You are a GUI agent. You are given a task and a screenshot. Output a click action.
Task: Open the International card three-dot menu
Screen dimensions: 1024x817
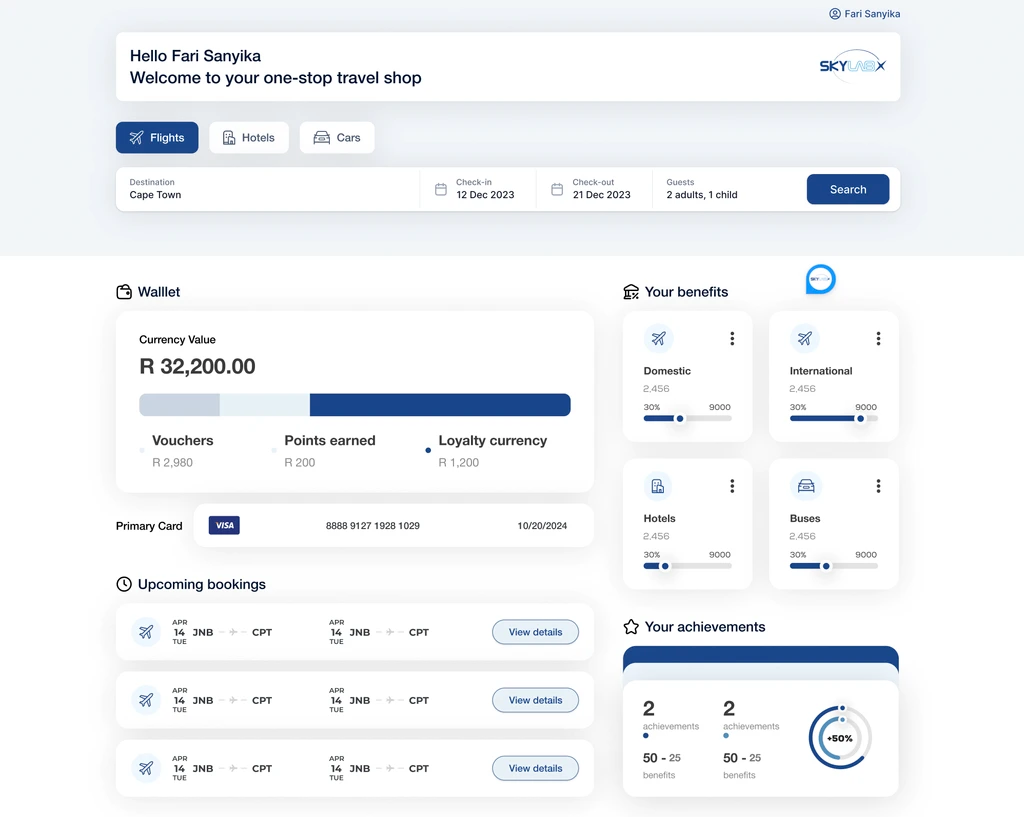coord(878,339)
